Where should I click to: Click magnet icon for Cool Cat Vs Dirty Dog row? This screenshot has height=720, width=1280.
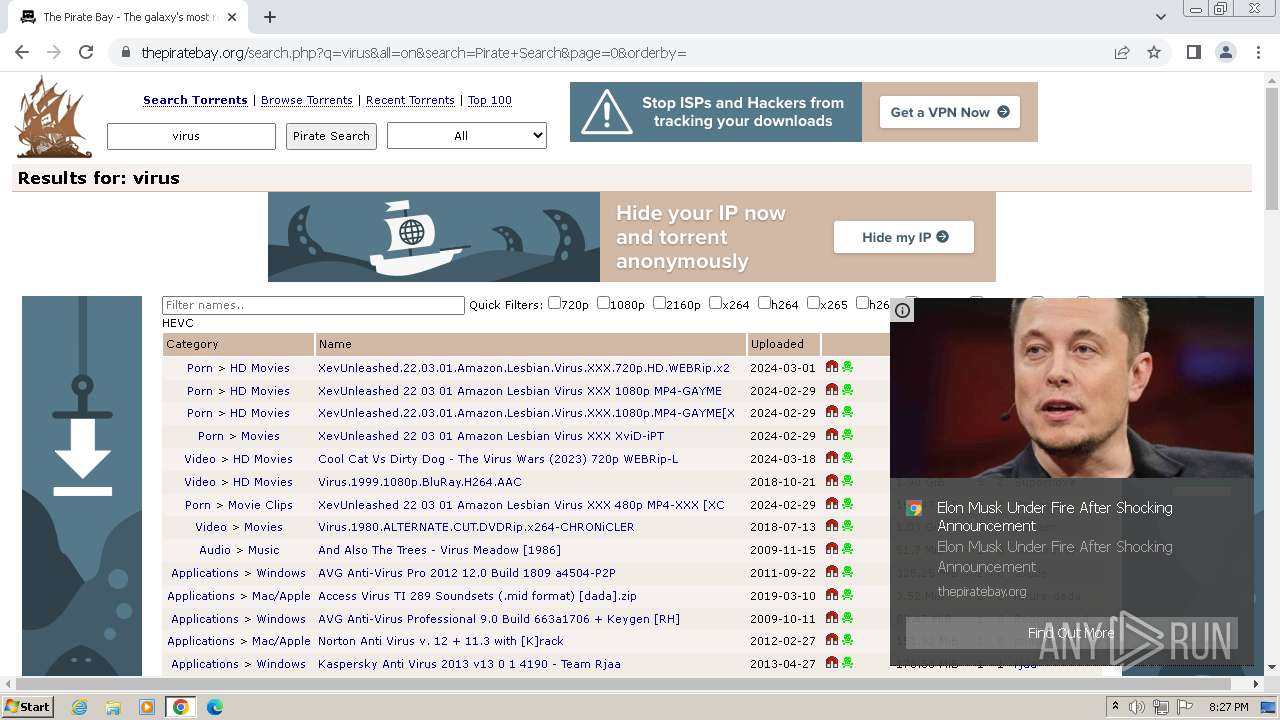tap(832, 458)
